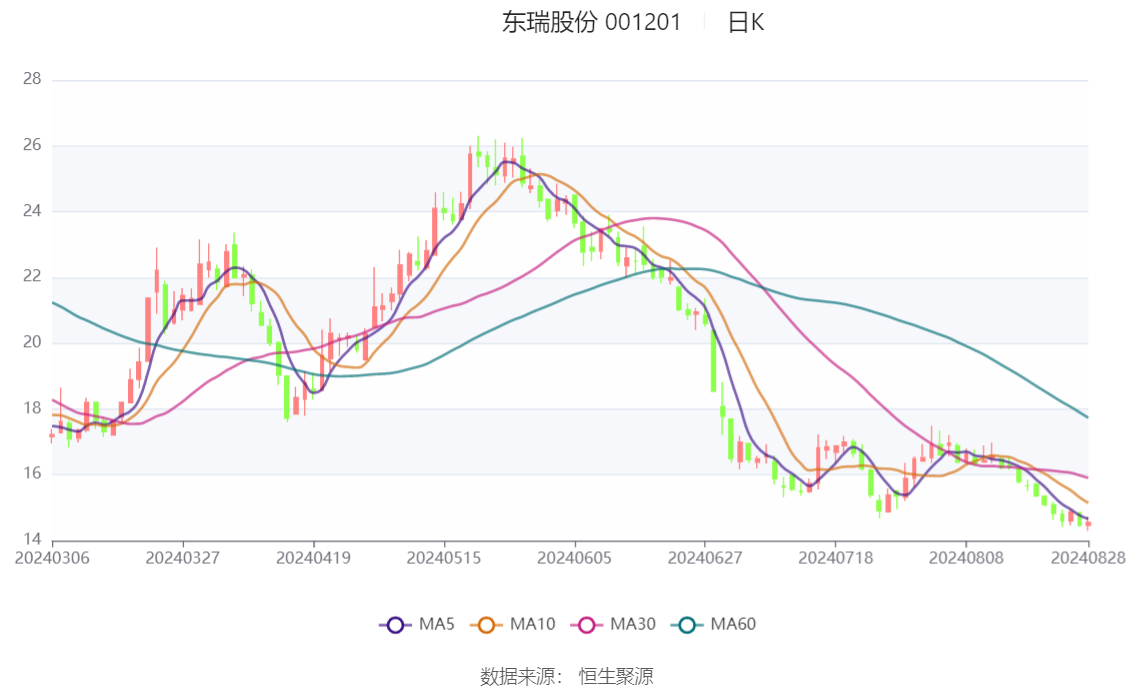Click the 恒生聚源 data source text
1134x689 pixels.
pos(615,677)
